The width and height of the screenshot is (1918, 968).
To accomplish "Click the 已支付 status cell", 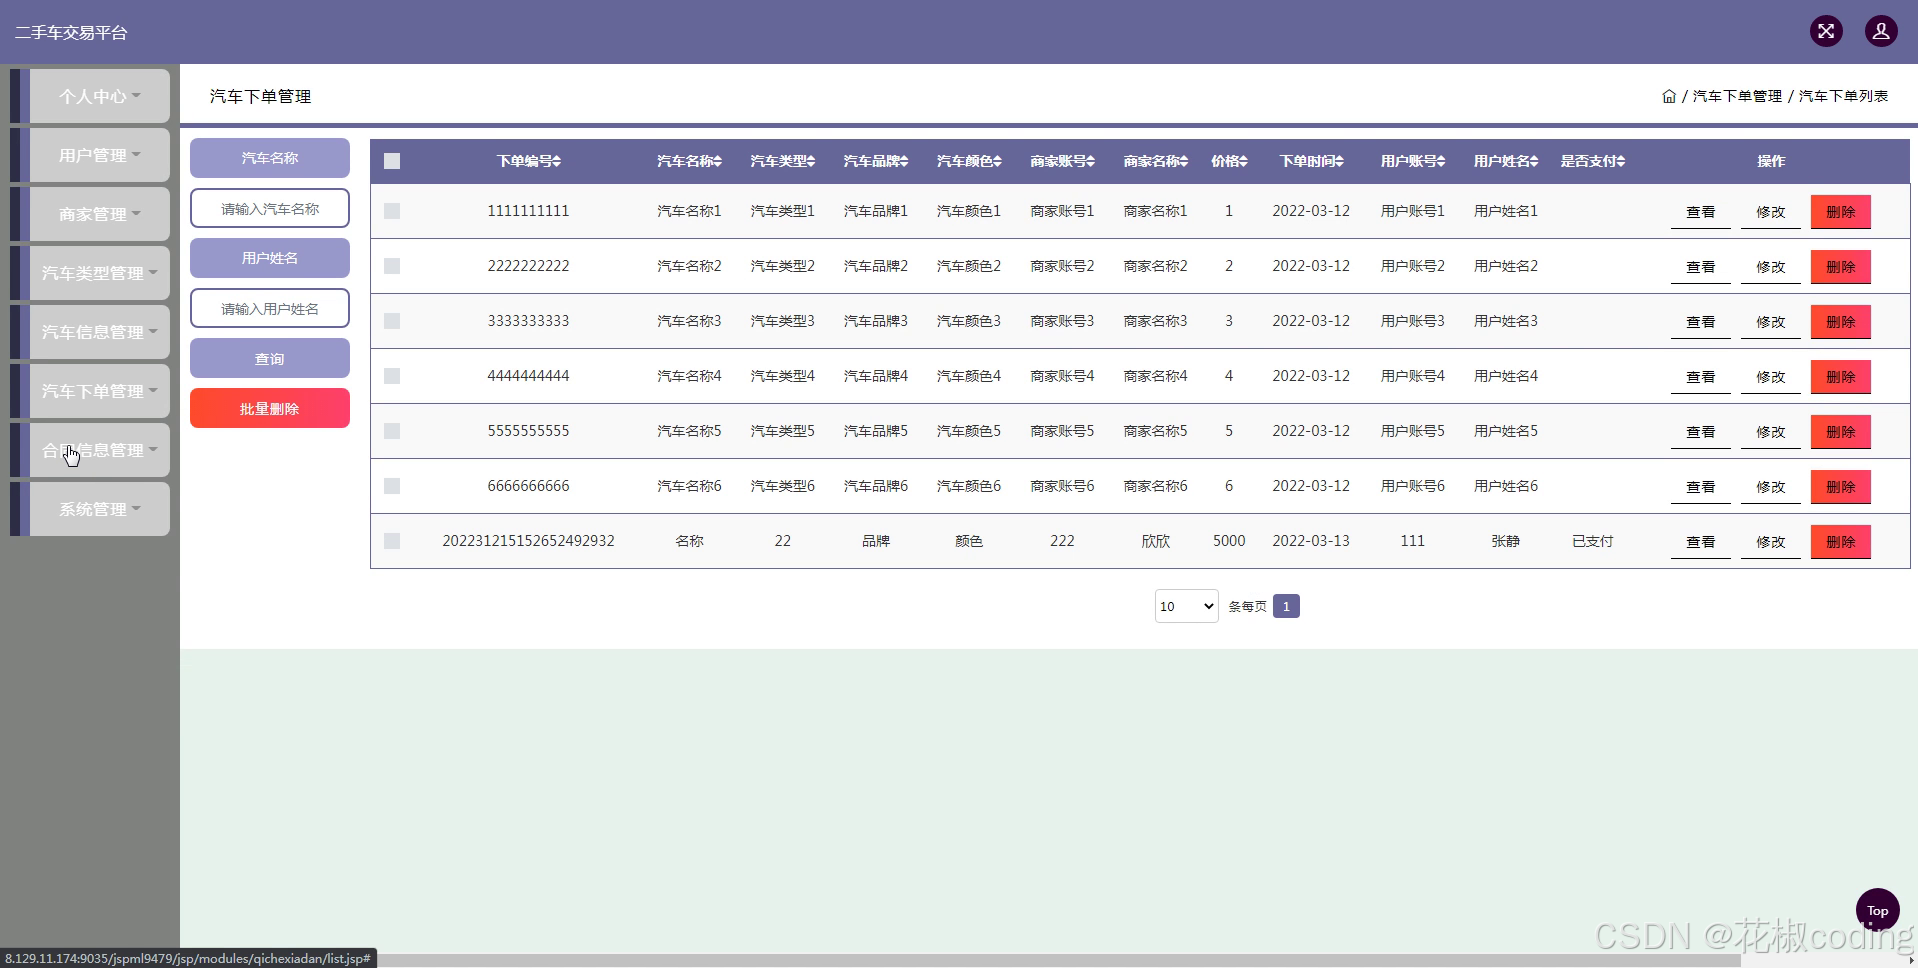I will (x=1593, y=541).
